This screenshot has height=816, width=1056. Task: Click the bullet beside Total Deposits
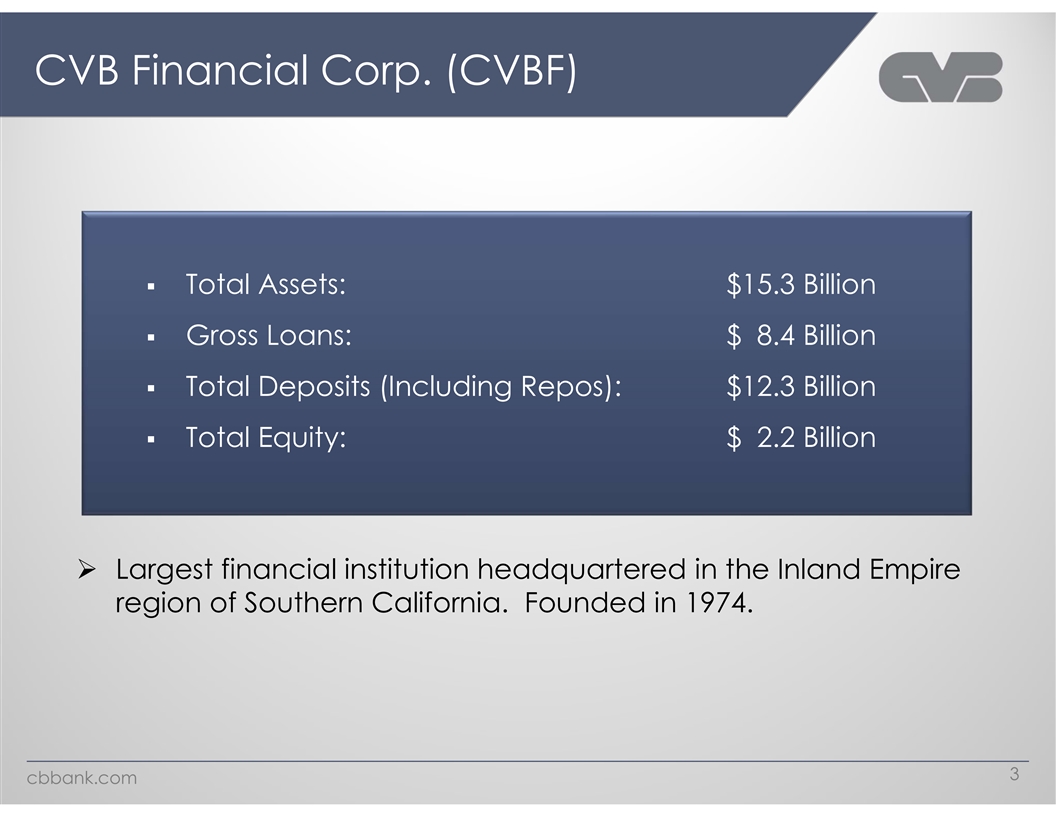[x=148, y=389]
